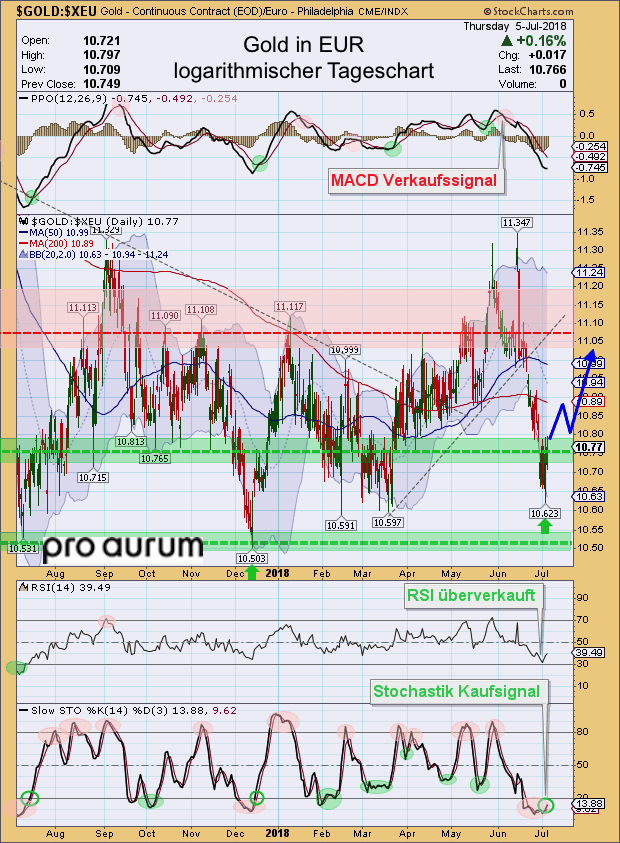This screenshot has width=620, height=843.
Task: Click the green circle at Stochastik's right end
Action: click(546, 804)
